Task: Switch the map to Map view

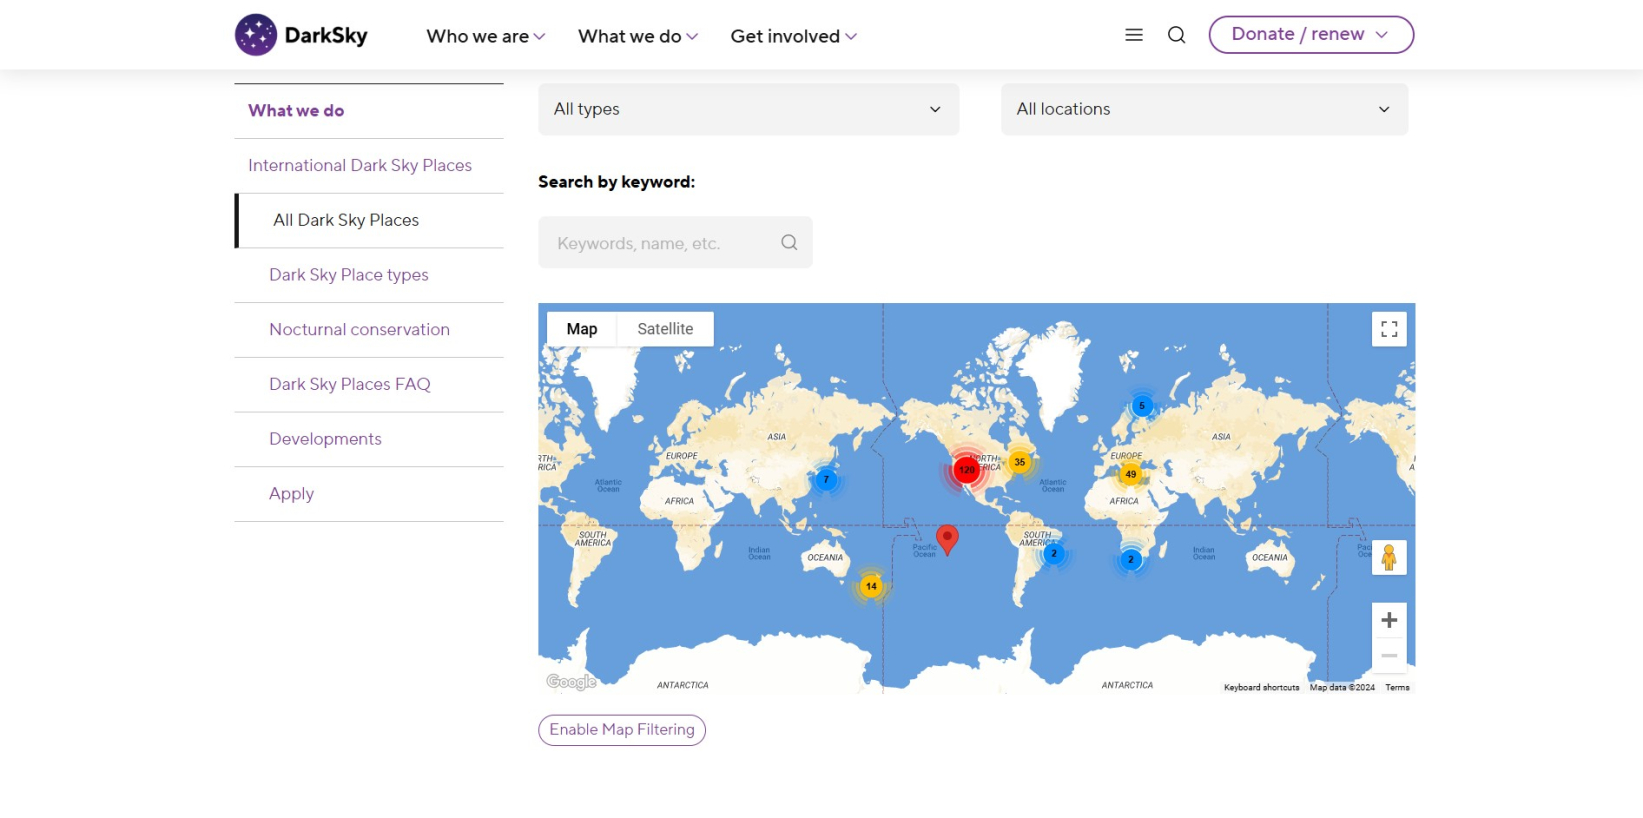Action: coord(582,329)
